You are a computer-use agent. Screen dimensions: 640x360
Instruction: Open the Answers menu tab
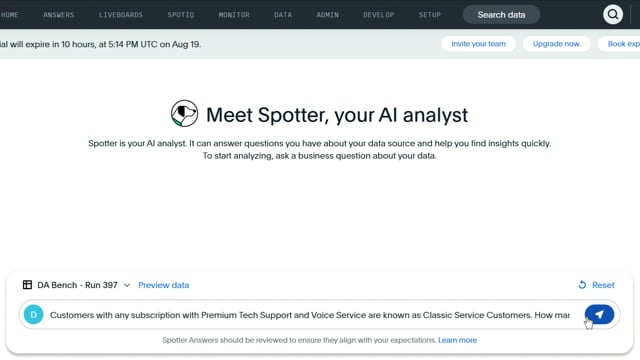click(59, 15)
